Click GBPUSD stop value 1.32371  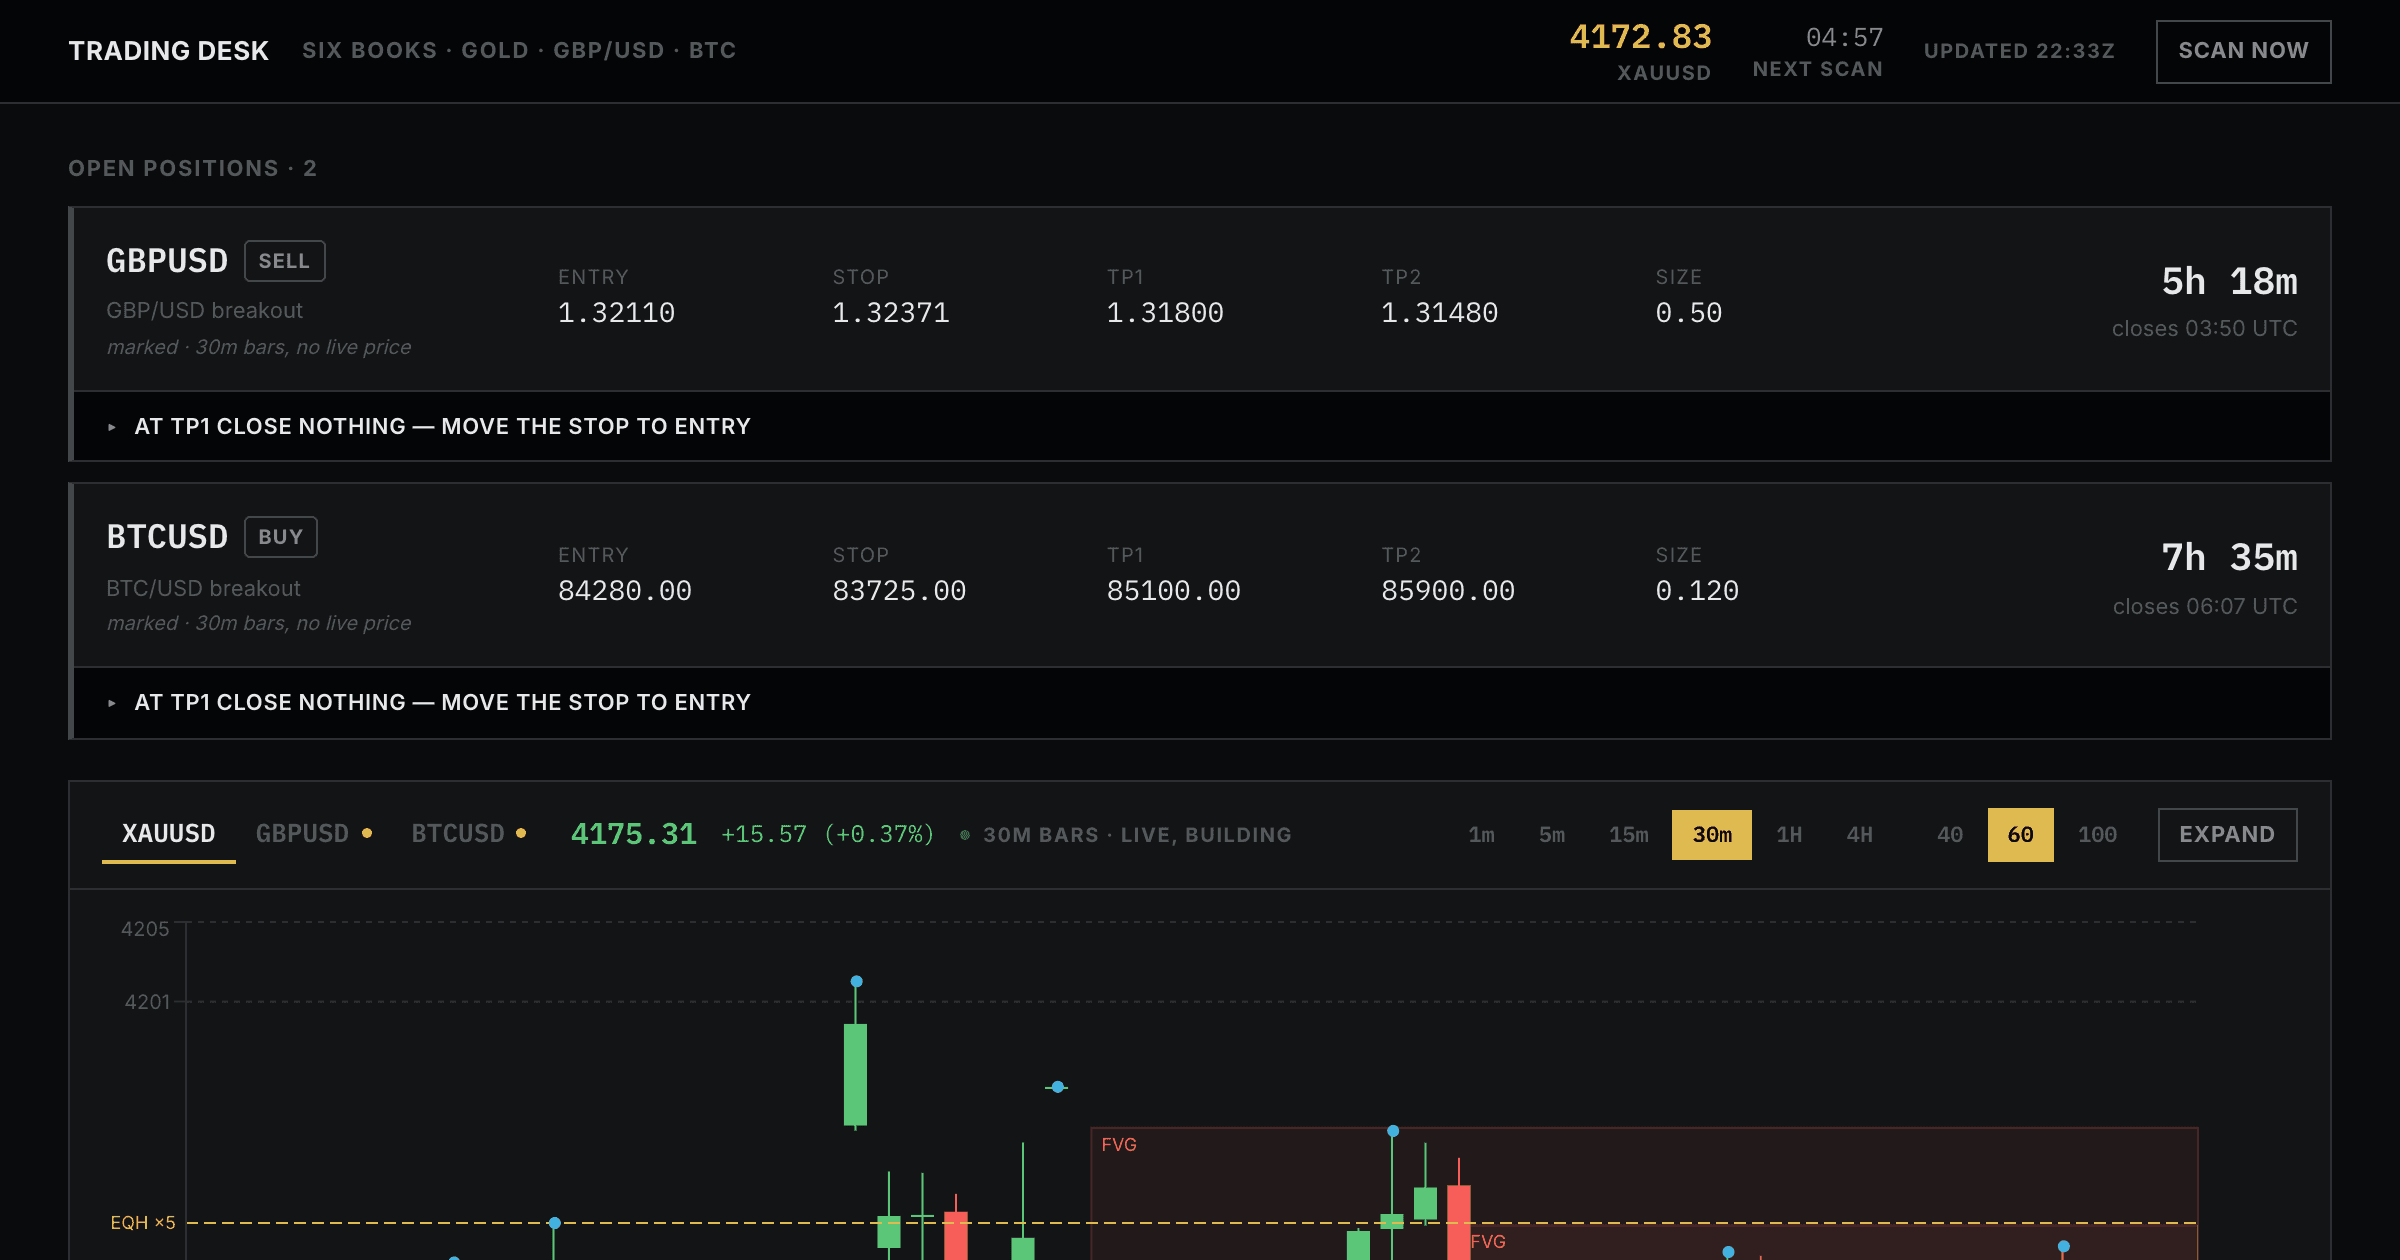click(x=890, y=313)
